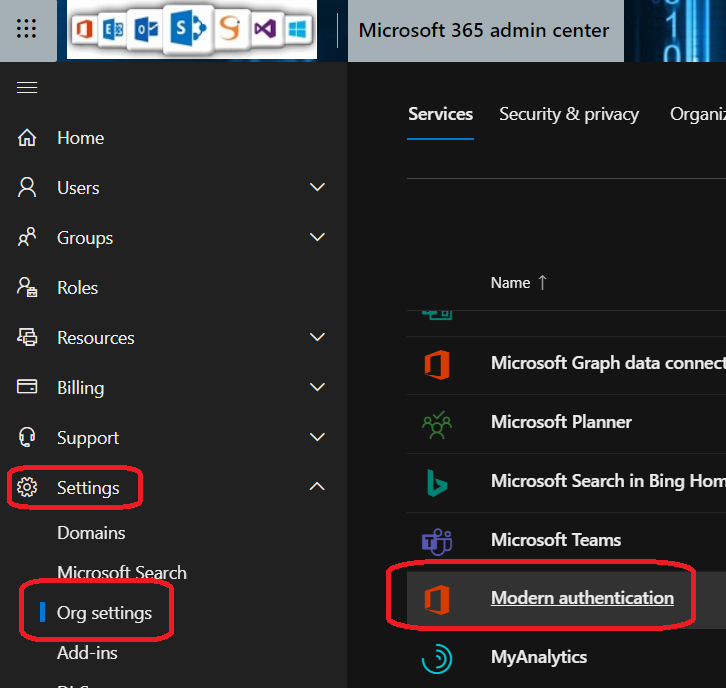Expand the Groups chevron
726x688 pixels.
[x=317, y=238]
